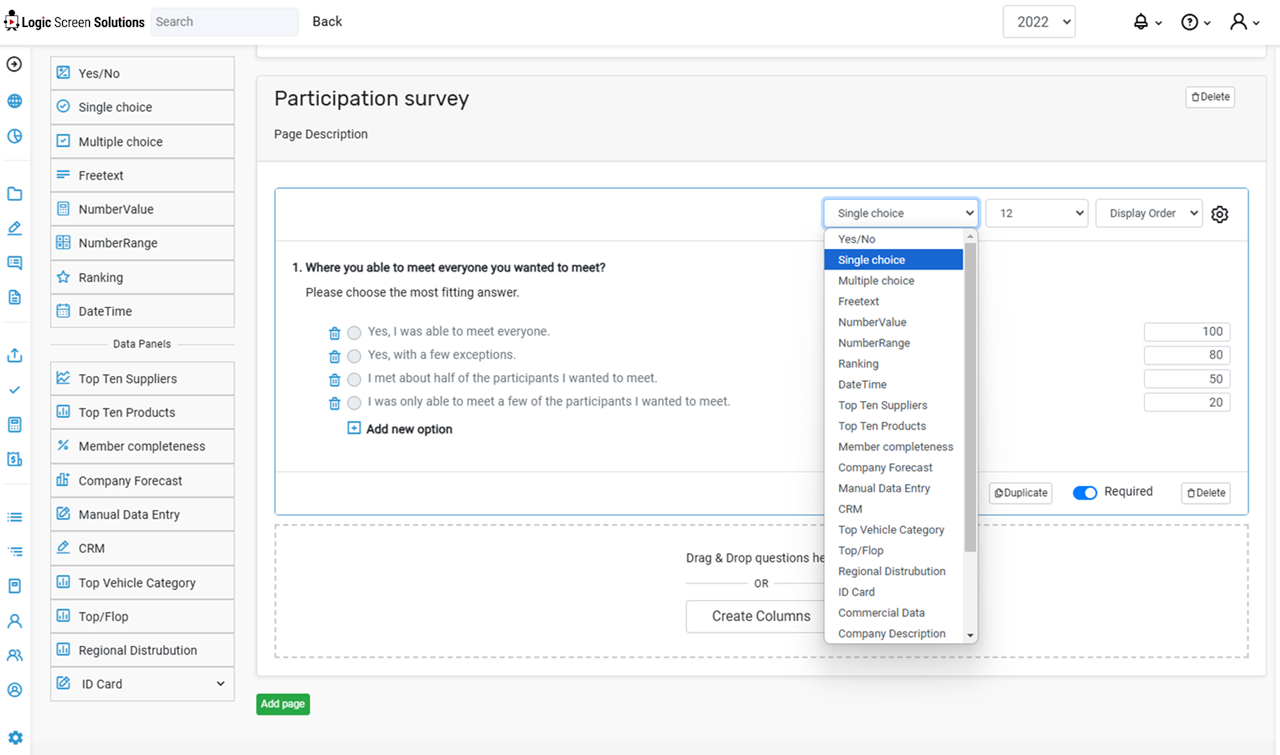Select the CRM panel item on left
The width and height of the screenshot is (1280, 755).
(142, 549)
